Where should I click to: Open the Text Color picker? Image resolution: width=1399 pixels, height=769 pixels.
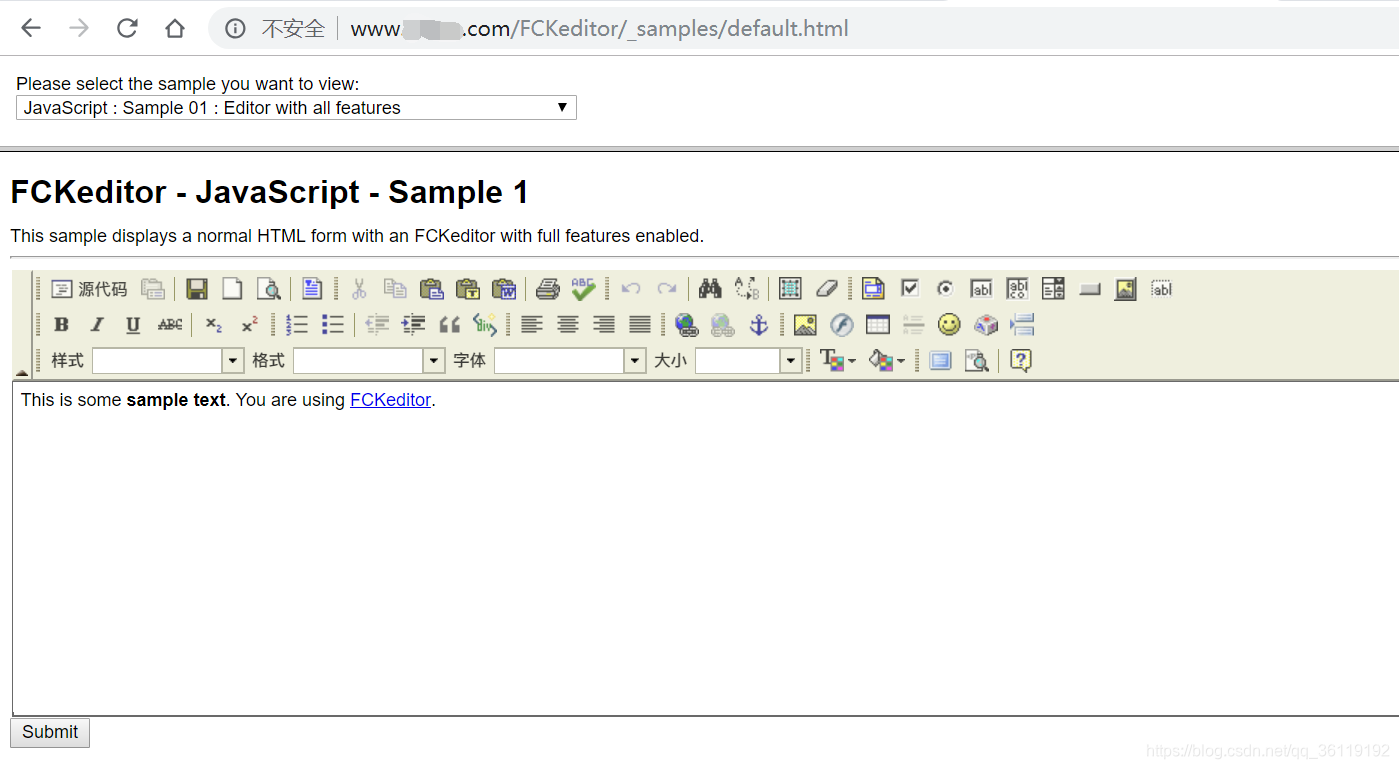coord(837,360)
